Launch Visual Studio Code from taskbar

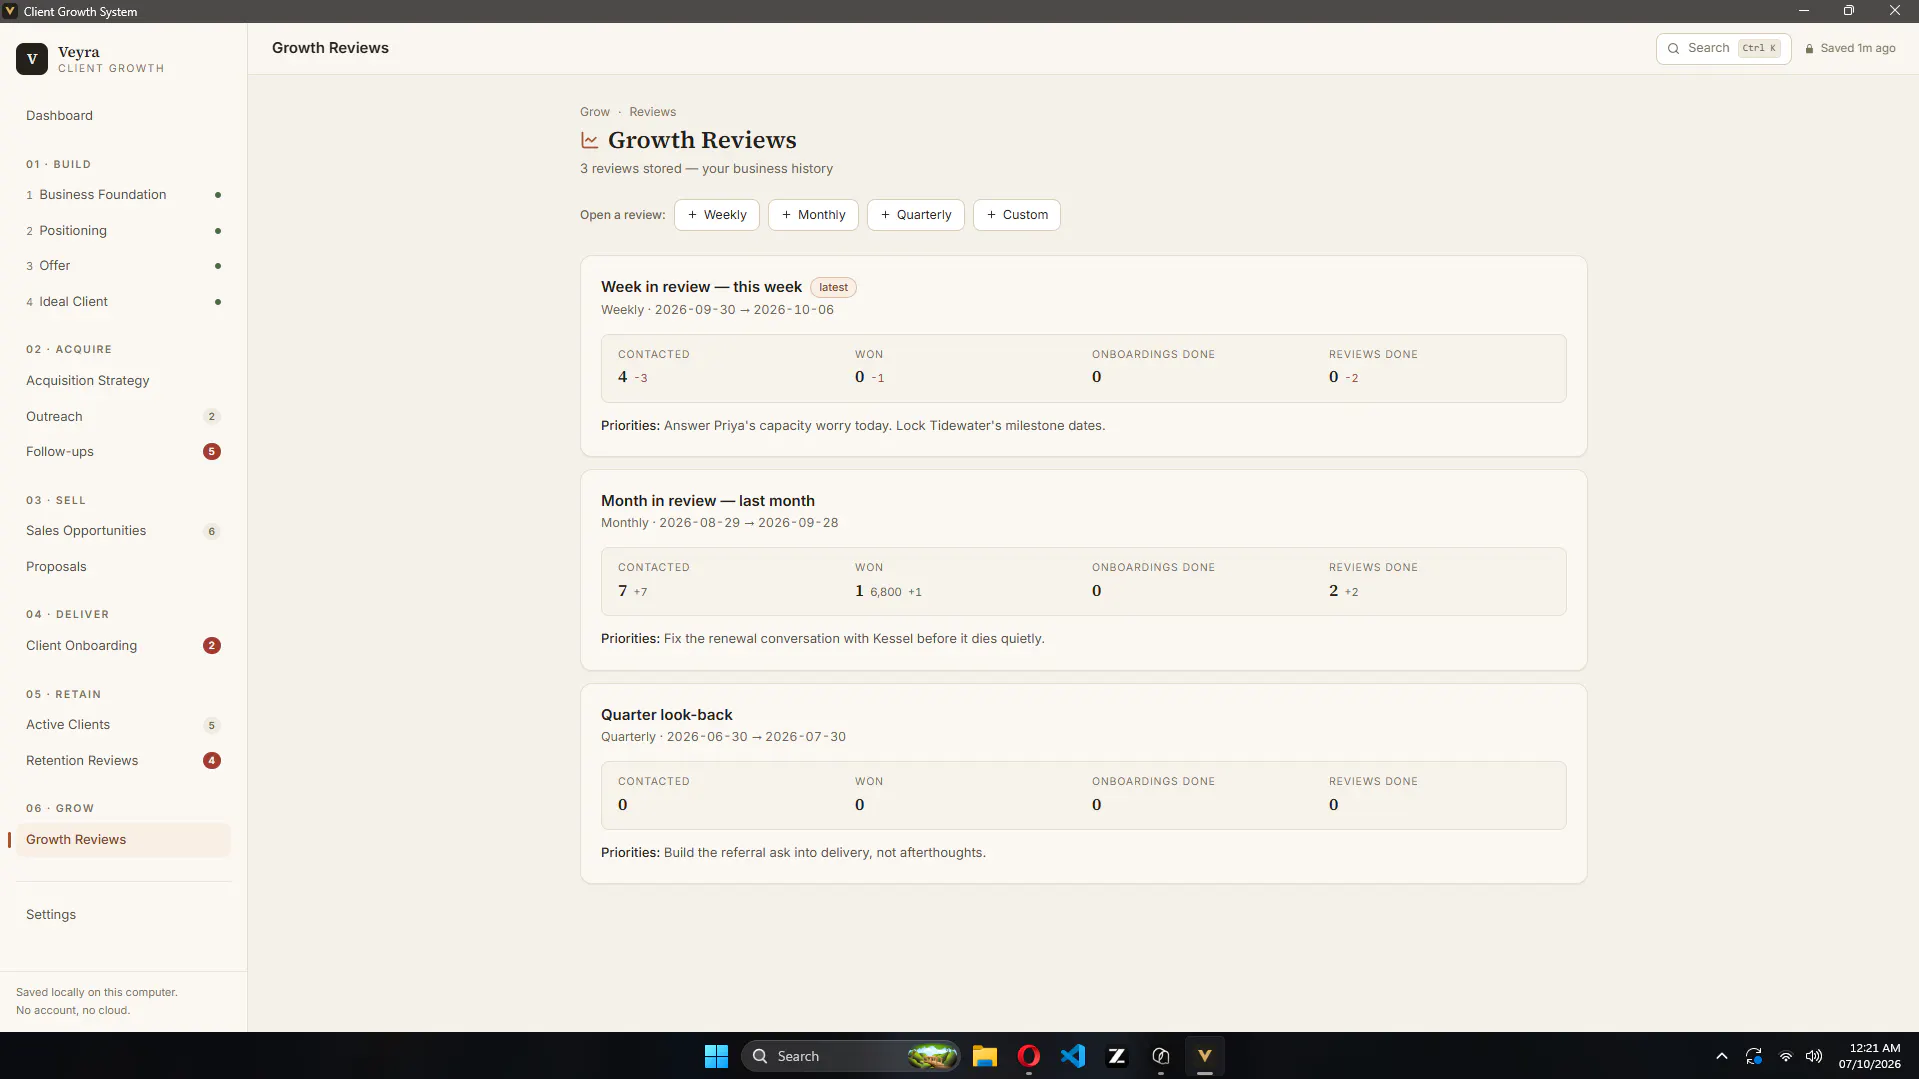tap(1073, 1056)
